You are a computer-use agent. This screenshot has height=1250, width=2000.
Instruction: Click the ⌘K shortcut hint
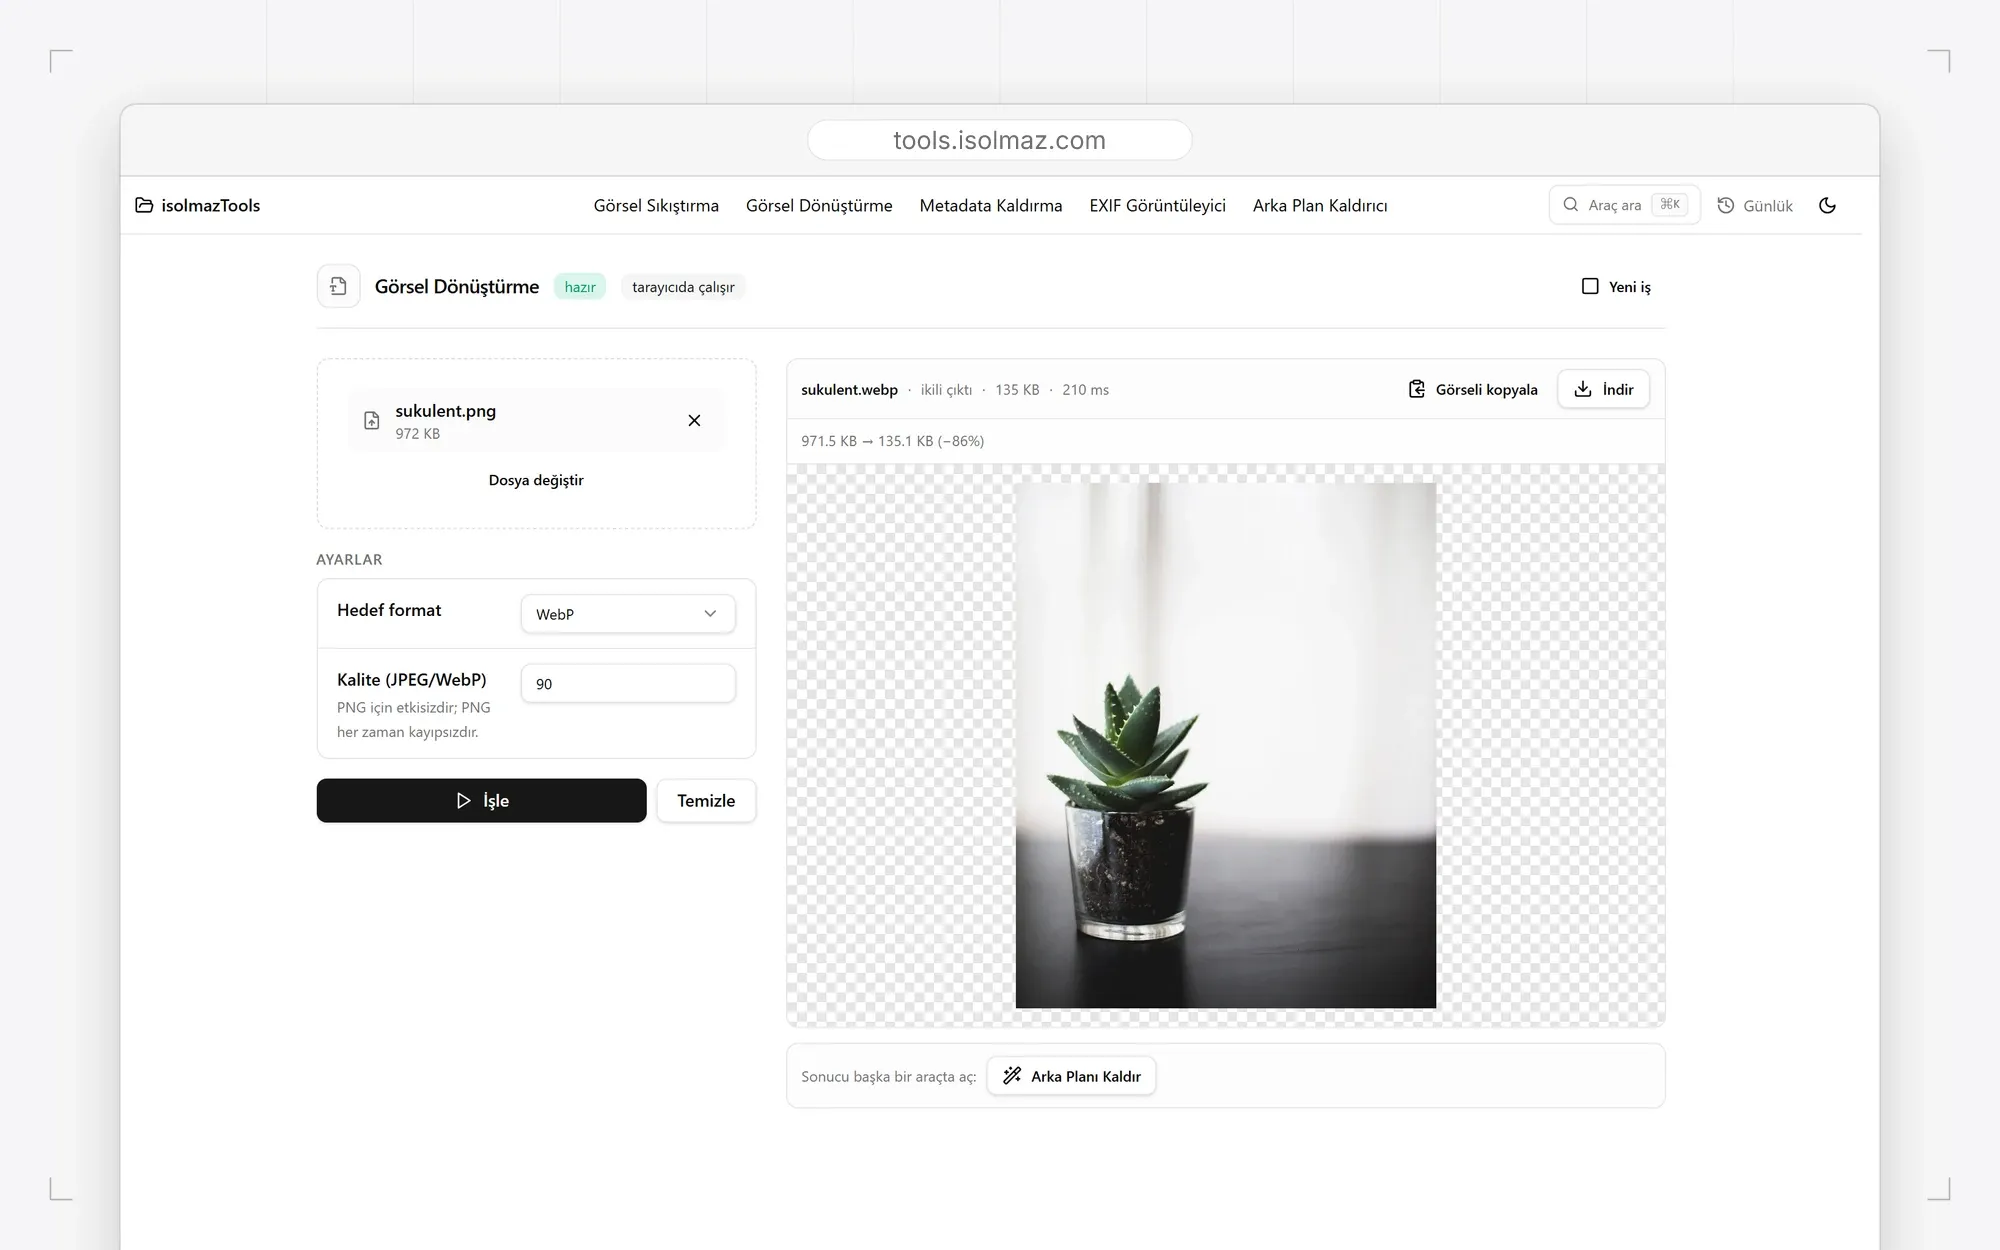tap(1670, 204)
